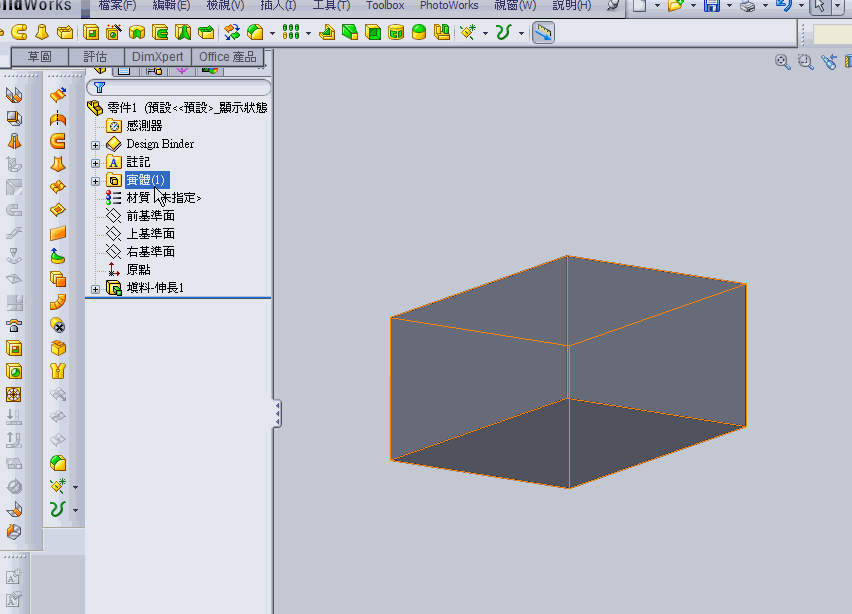Select the 填料-伸長1 feature
Screen dimensions: 852x614
tap(145, 288)
